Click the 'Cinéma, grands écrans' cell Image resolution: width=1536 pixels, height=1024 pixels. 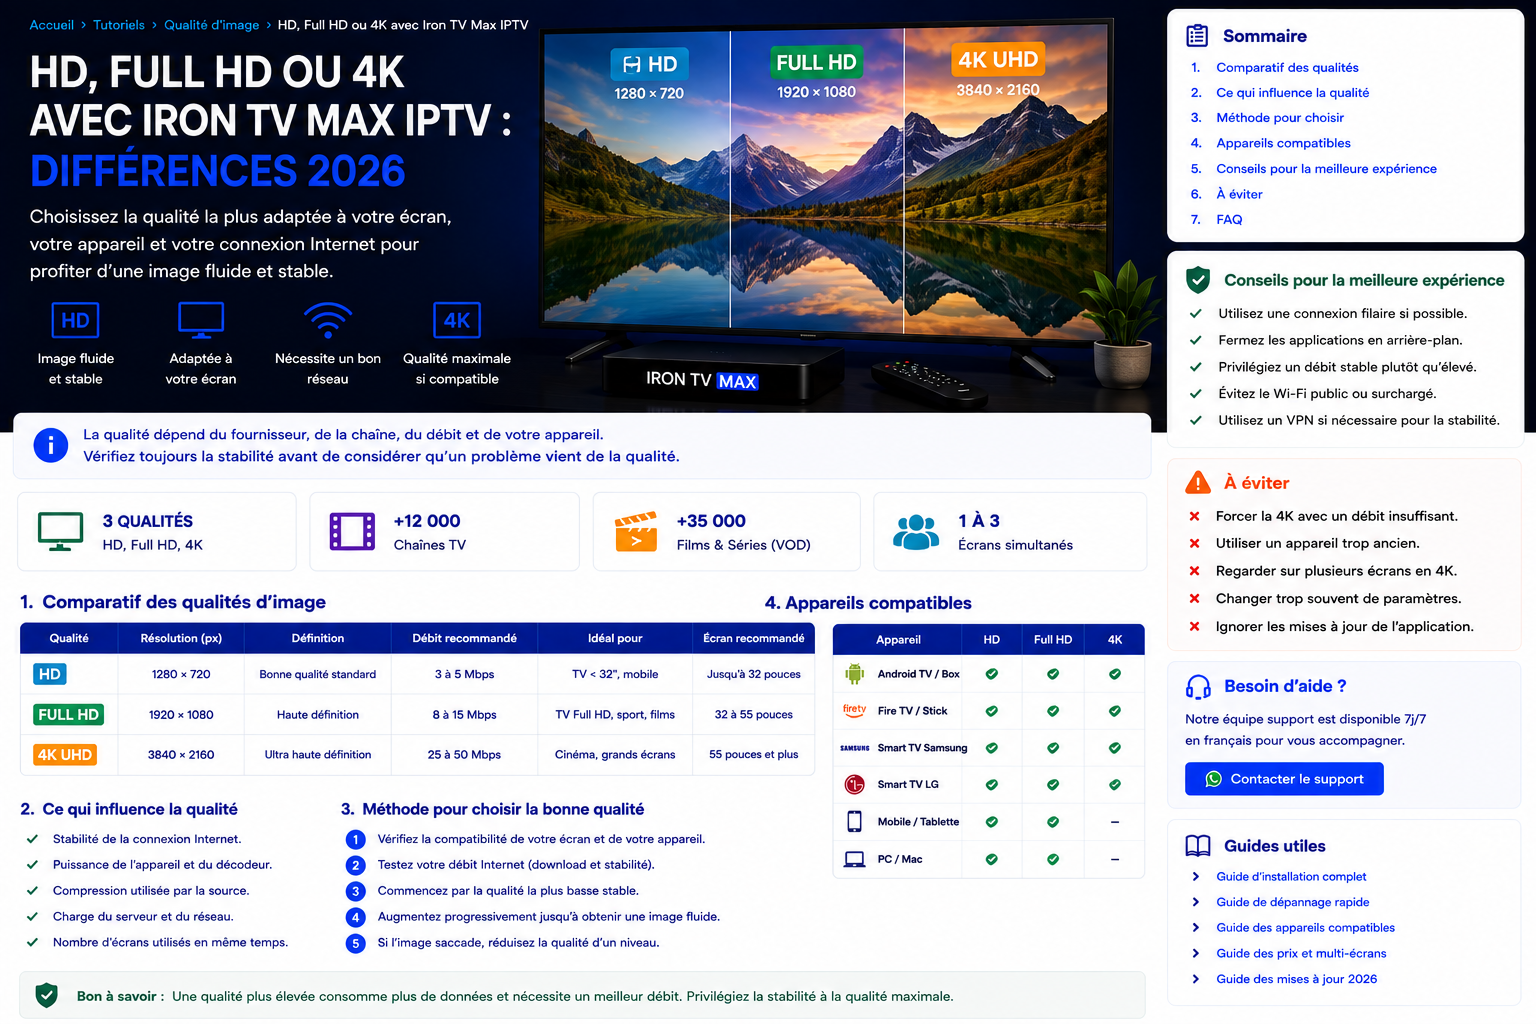(x=615, y=754)
